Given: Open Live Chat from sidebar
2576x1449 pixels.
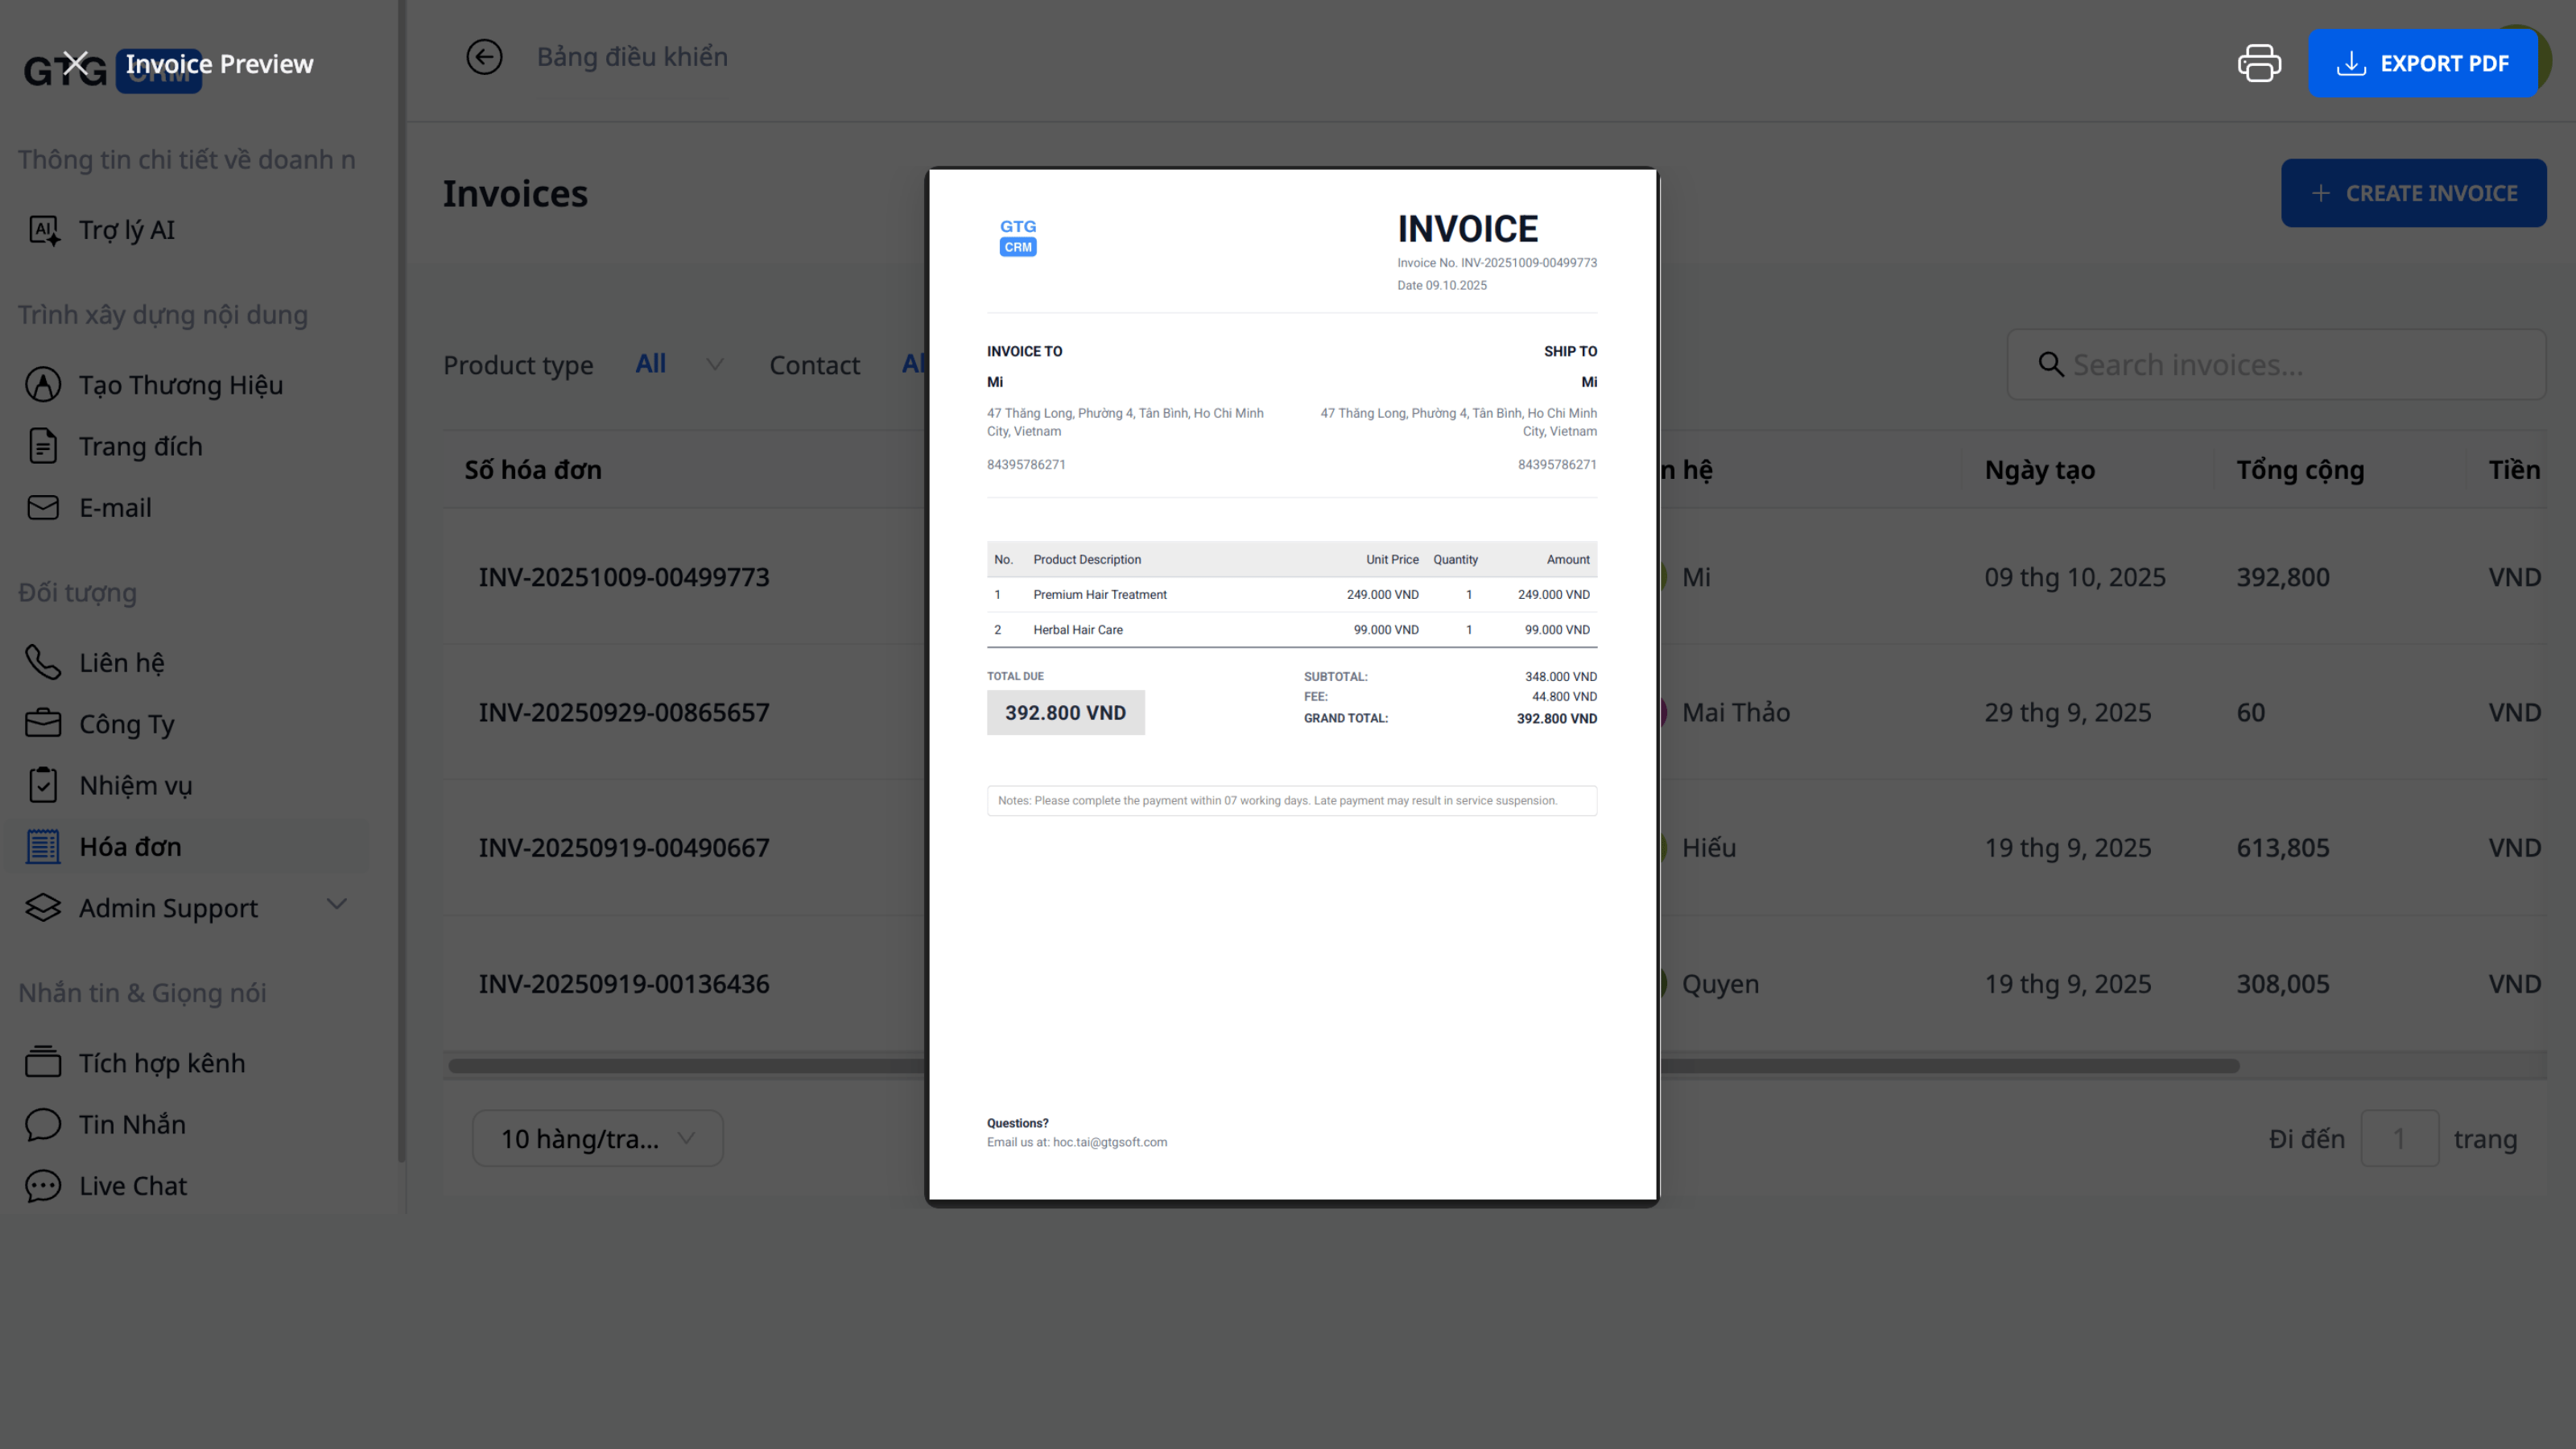Looking at the screenshot, I should [x=132, y=1185].
